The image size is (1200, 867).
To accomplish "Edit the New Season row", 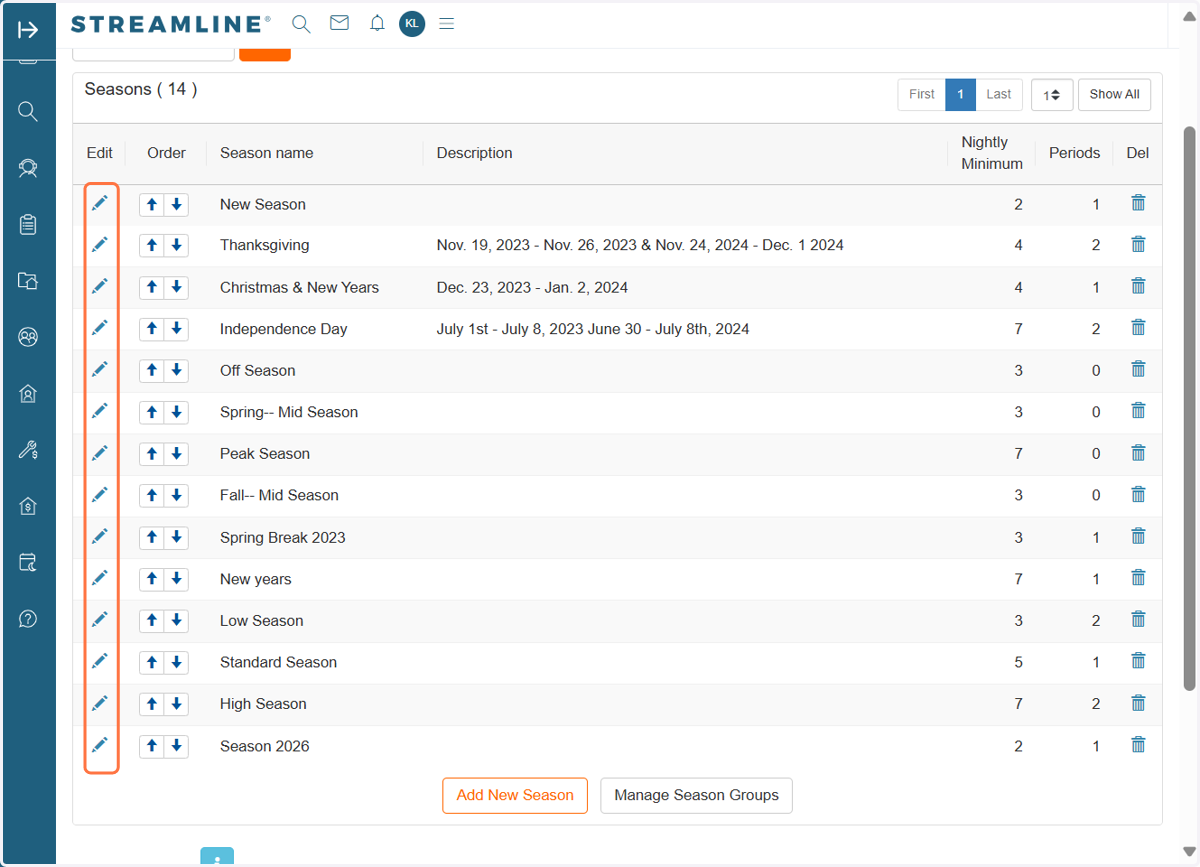I will pos(100,203).
